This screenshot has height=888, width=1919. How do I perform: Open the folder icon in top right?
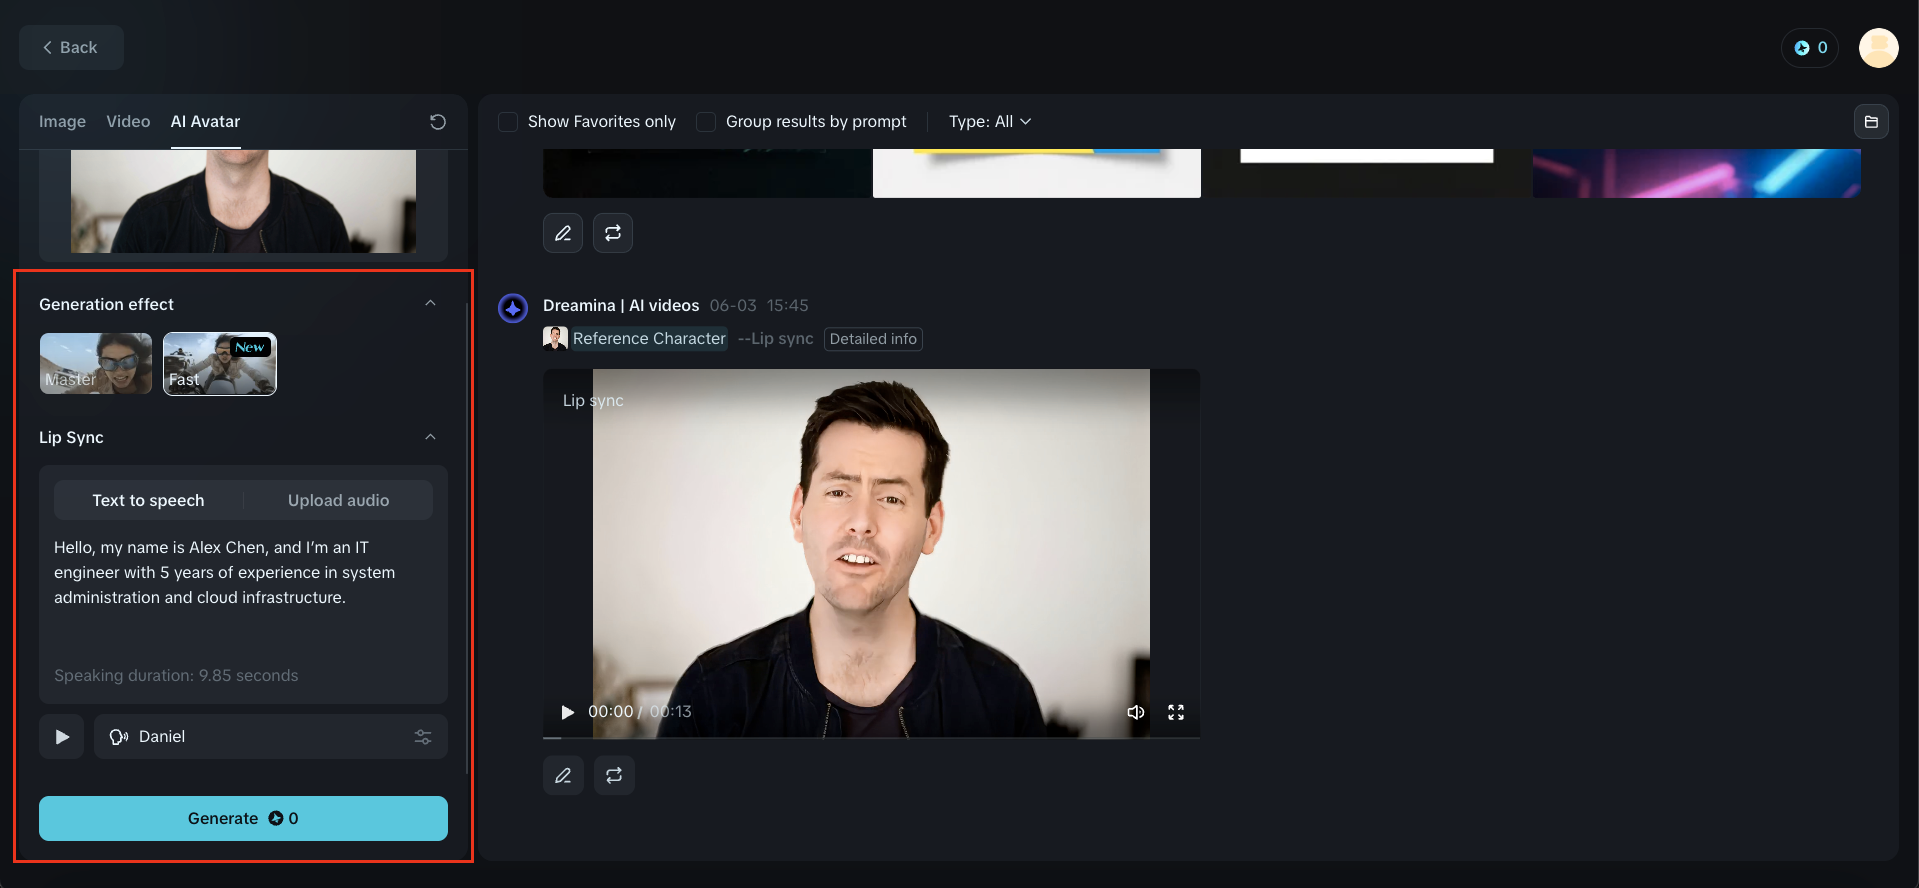coord(1870,122)
